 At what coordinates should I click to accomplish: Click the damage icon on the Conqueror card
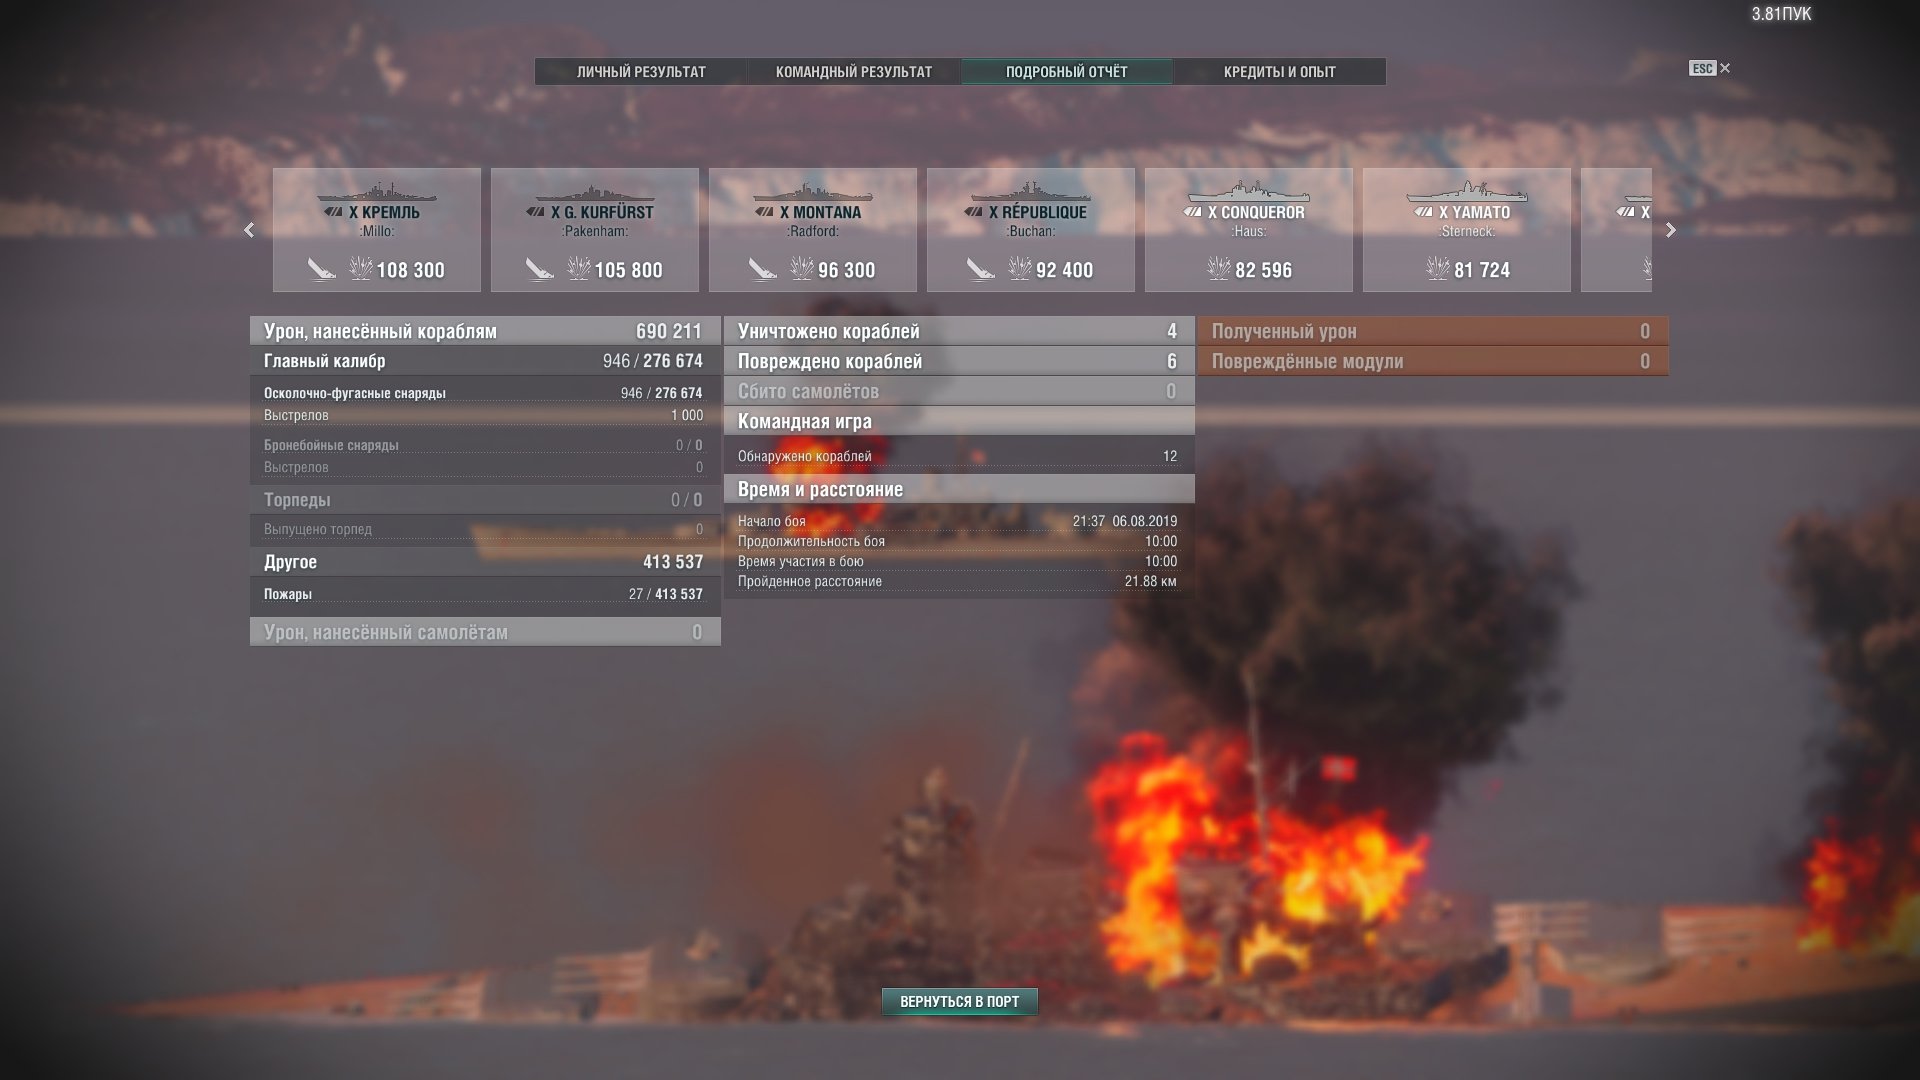1218,268
